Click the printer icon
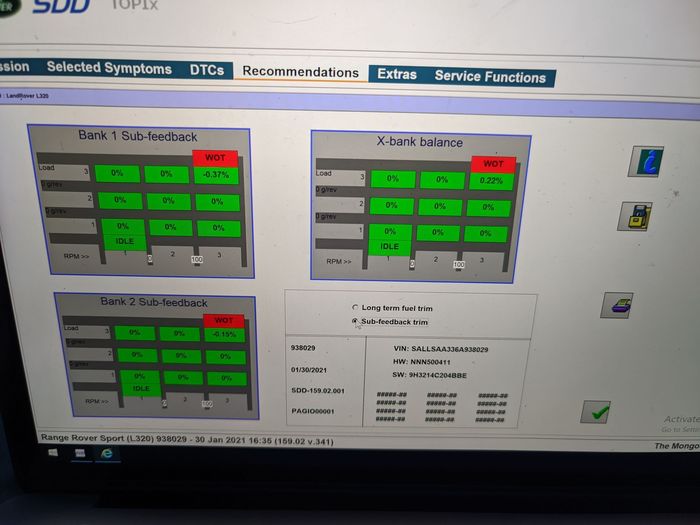The width and height of the screenshot is (700, 525). [617, 306]
